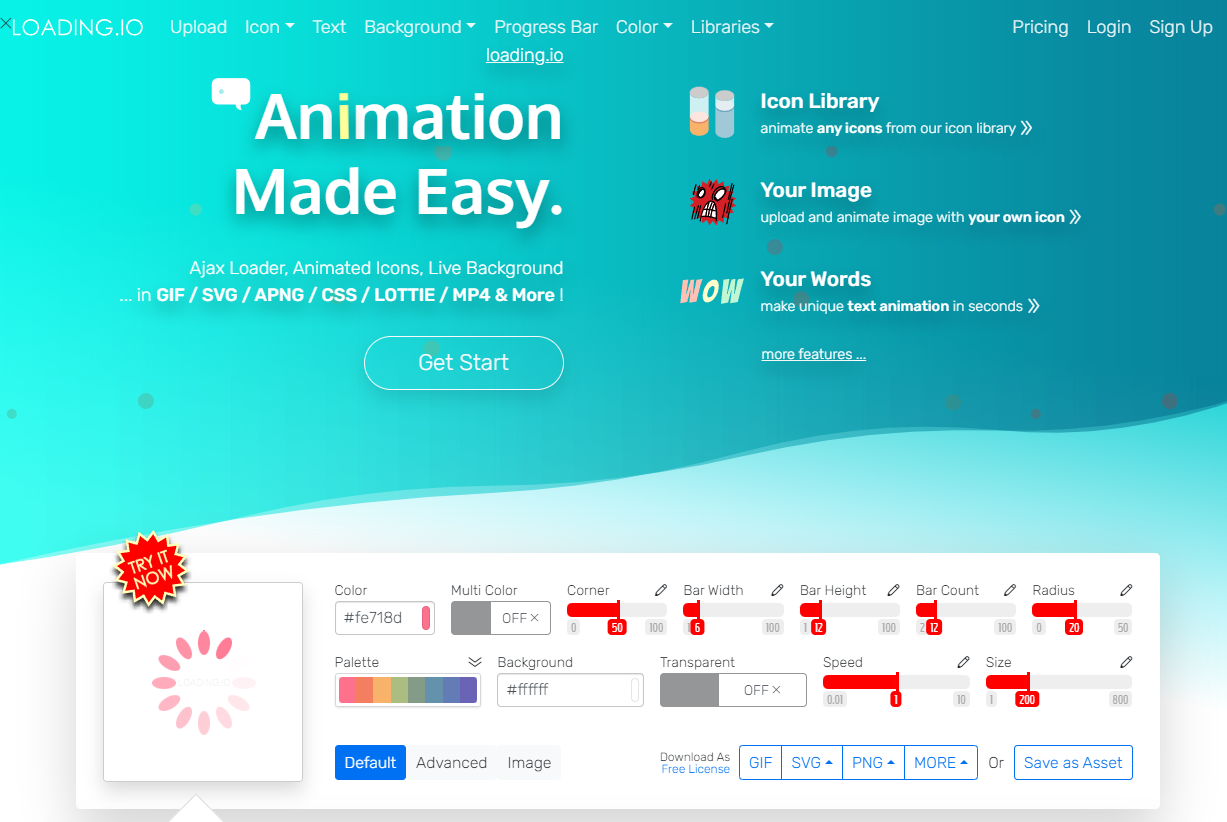
Task: Open the MORE download dropdown
Action: 941,763
